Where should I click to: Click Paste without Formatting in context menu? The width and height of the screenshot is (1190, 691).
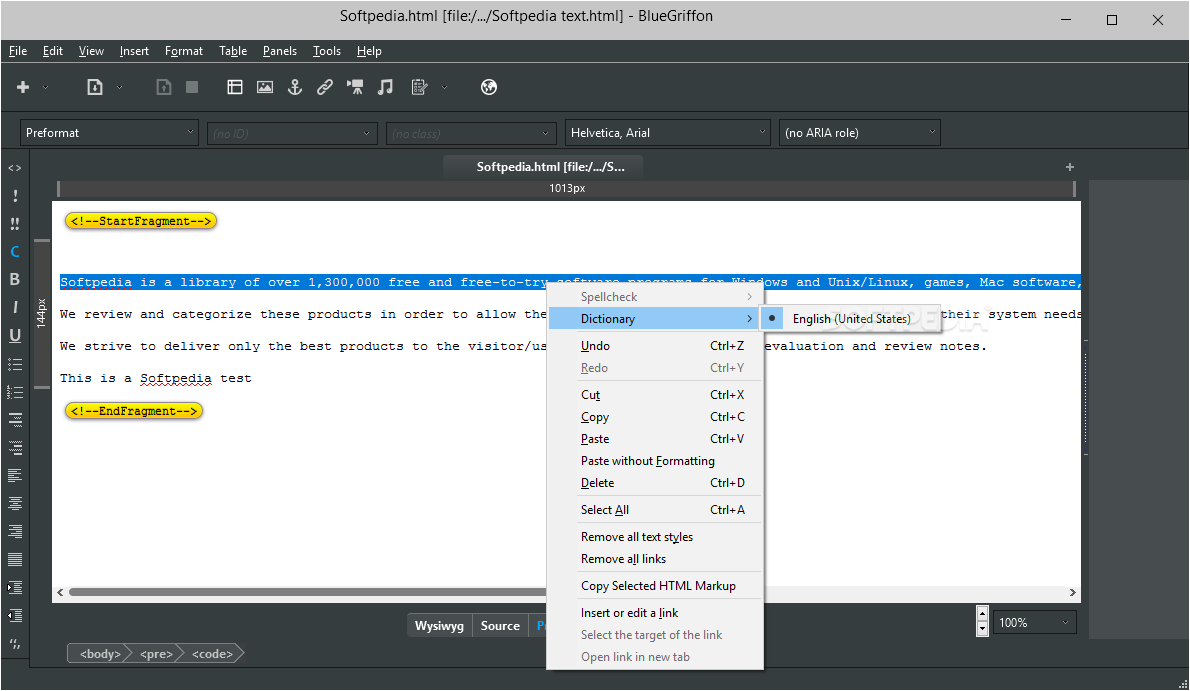[x=647, y=461]
